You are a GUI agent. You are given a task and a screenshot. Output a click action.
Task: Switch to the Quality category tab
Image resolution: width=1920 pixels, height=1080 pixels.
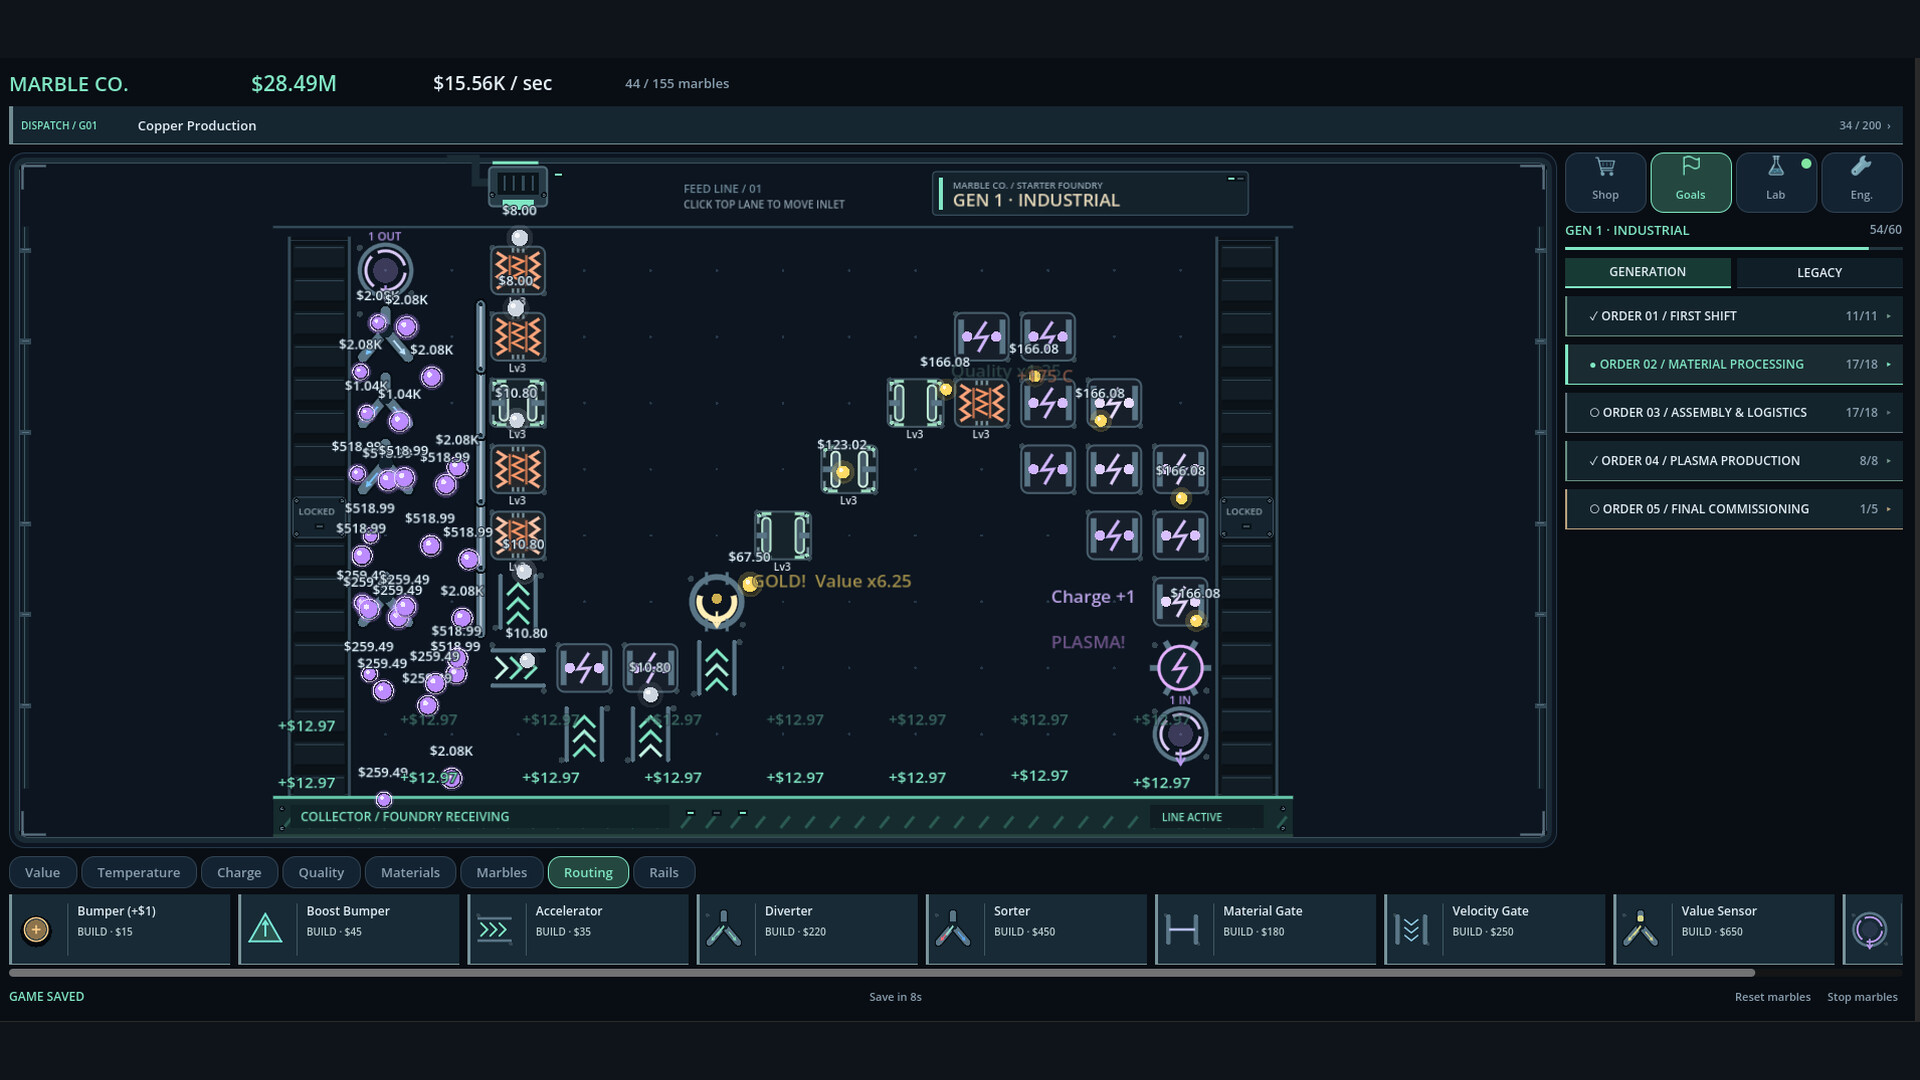(x=321, y=872)
